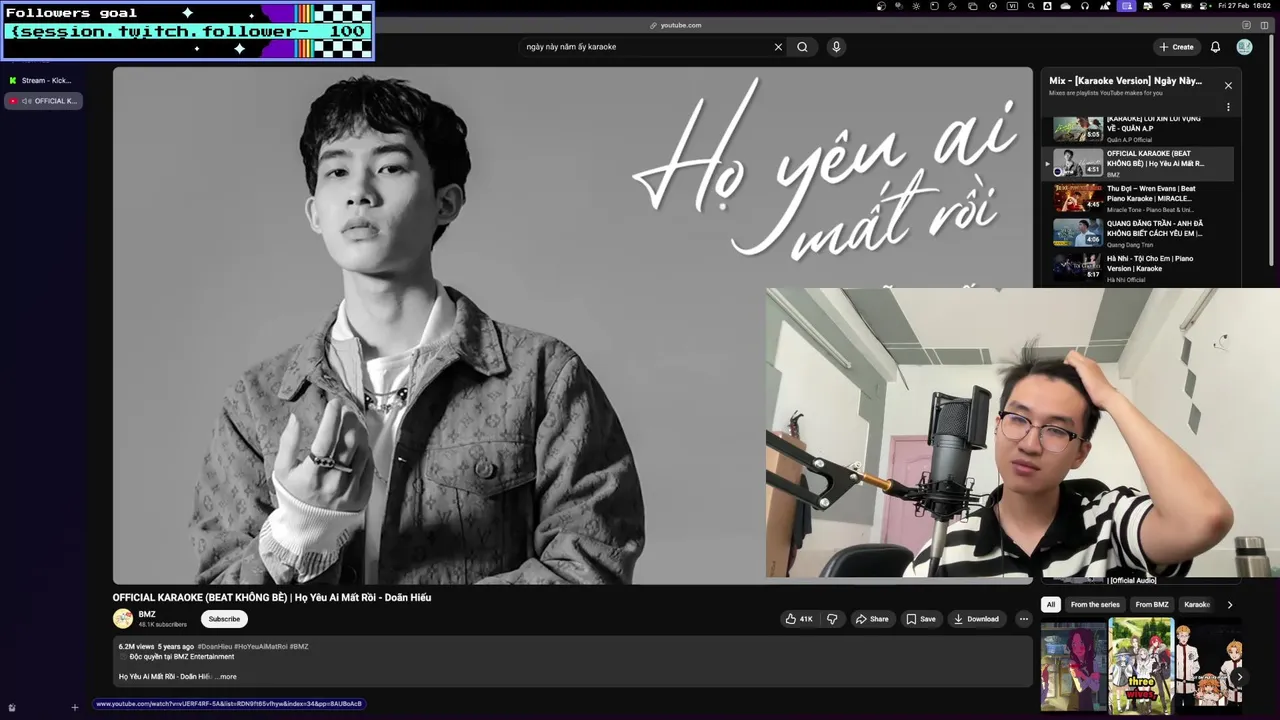Show more filter chips arrow
Screen dimensions: 1280x720
(x=1229, y=604)
